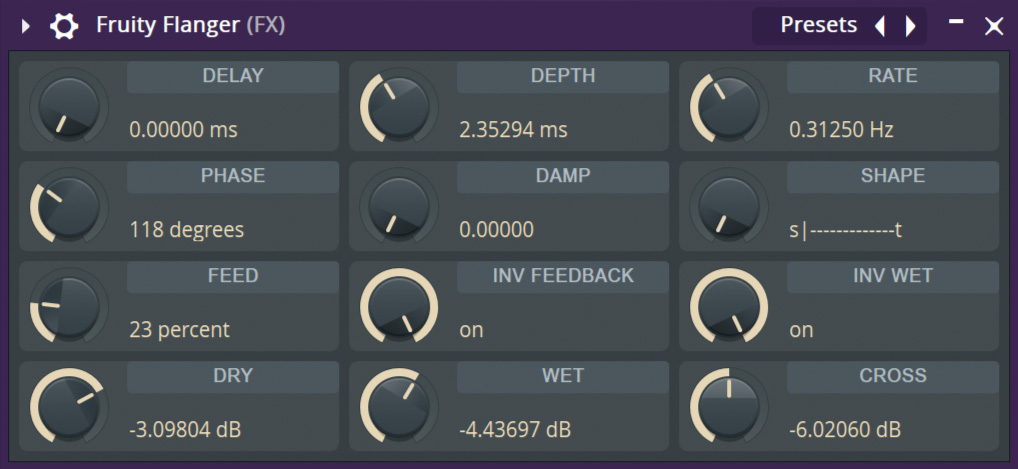Viewport: 1018px width, 469px height.
Task: Click the SHAPE label header
Action: pyautogui.click(x=893, y=177)
